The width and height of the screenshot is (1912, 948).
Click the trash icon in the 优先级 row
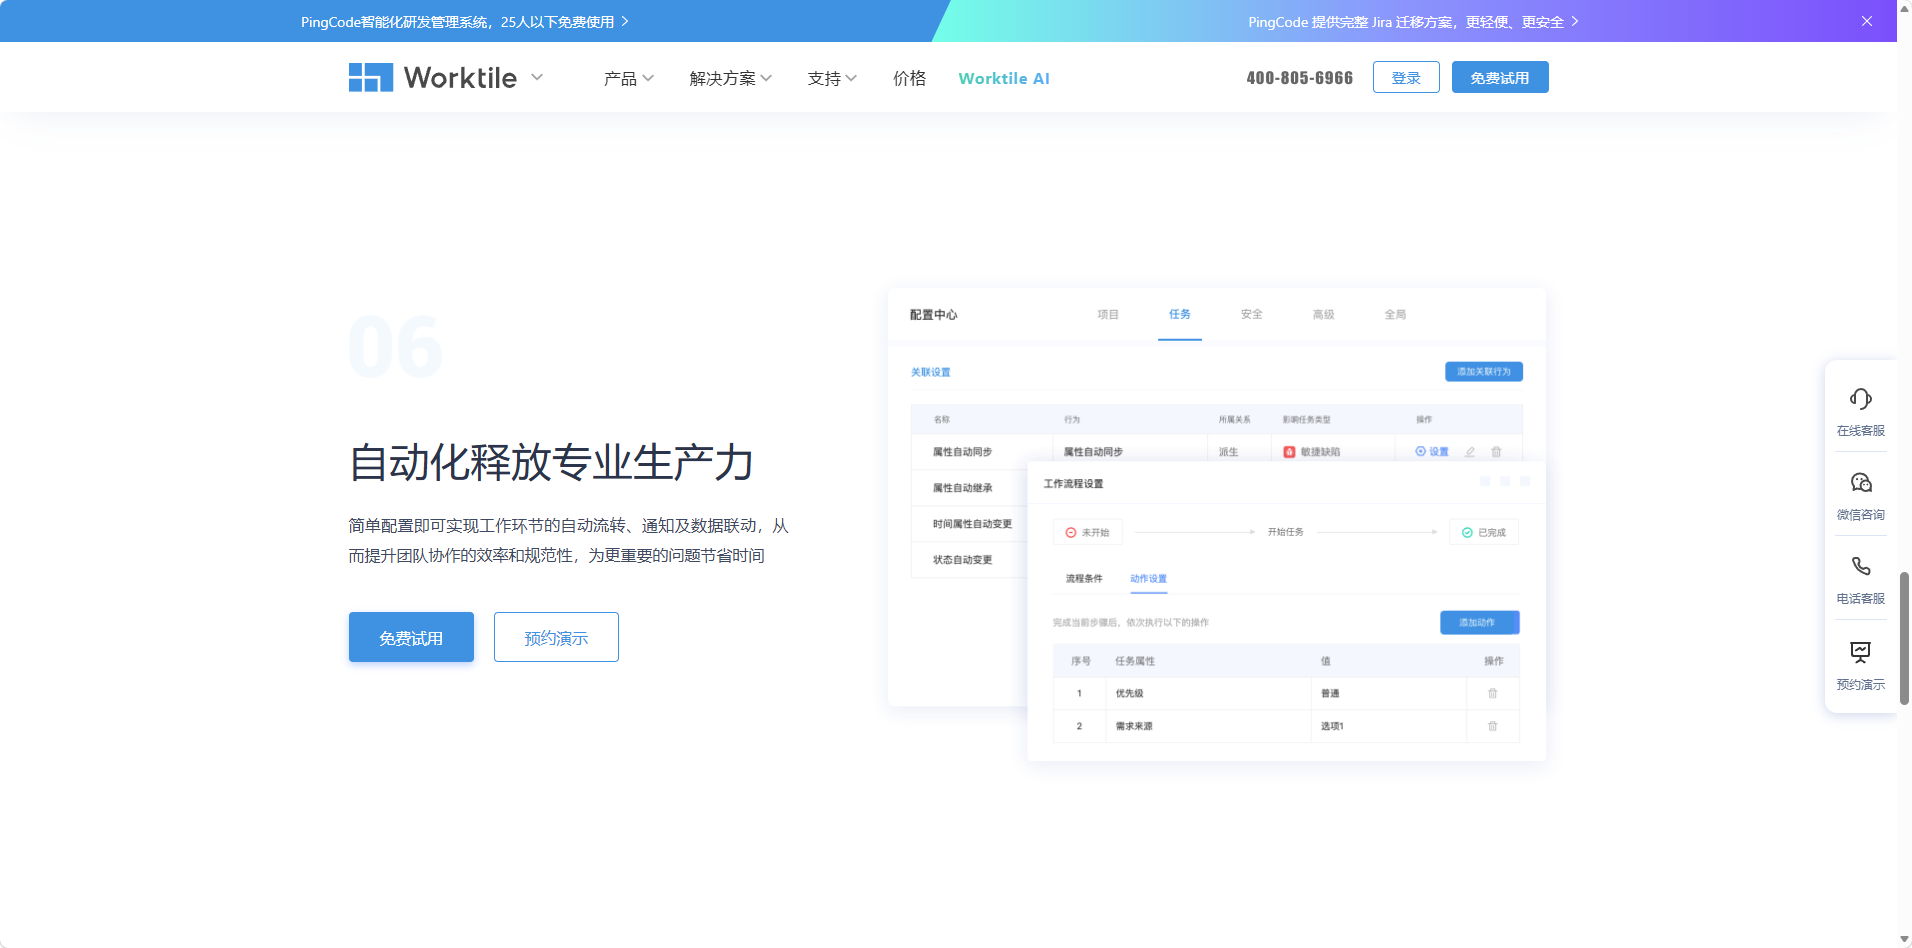(x=1493, y=694)
